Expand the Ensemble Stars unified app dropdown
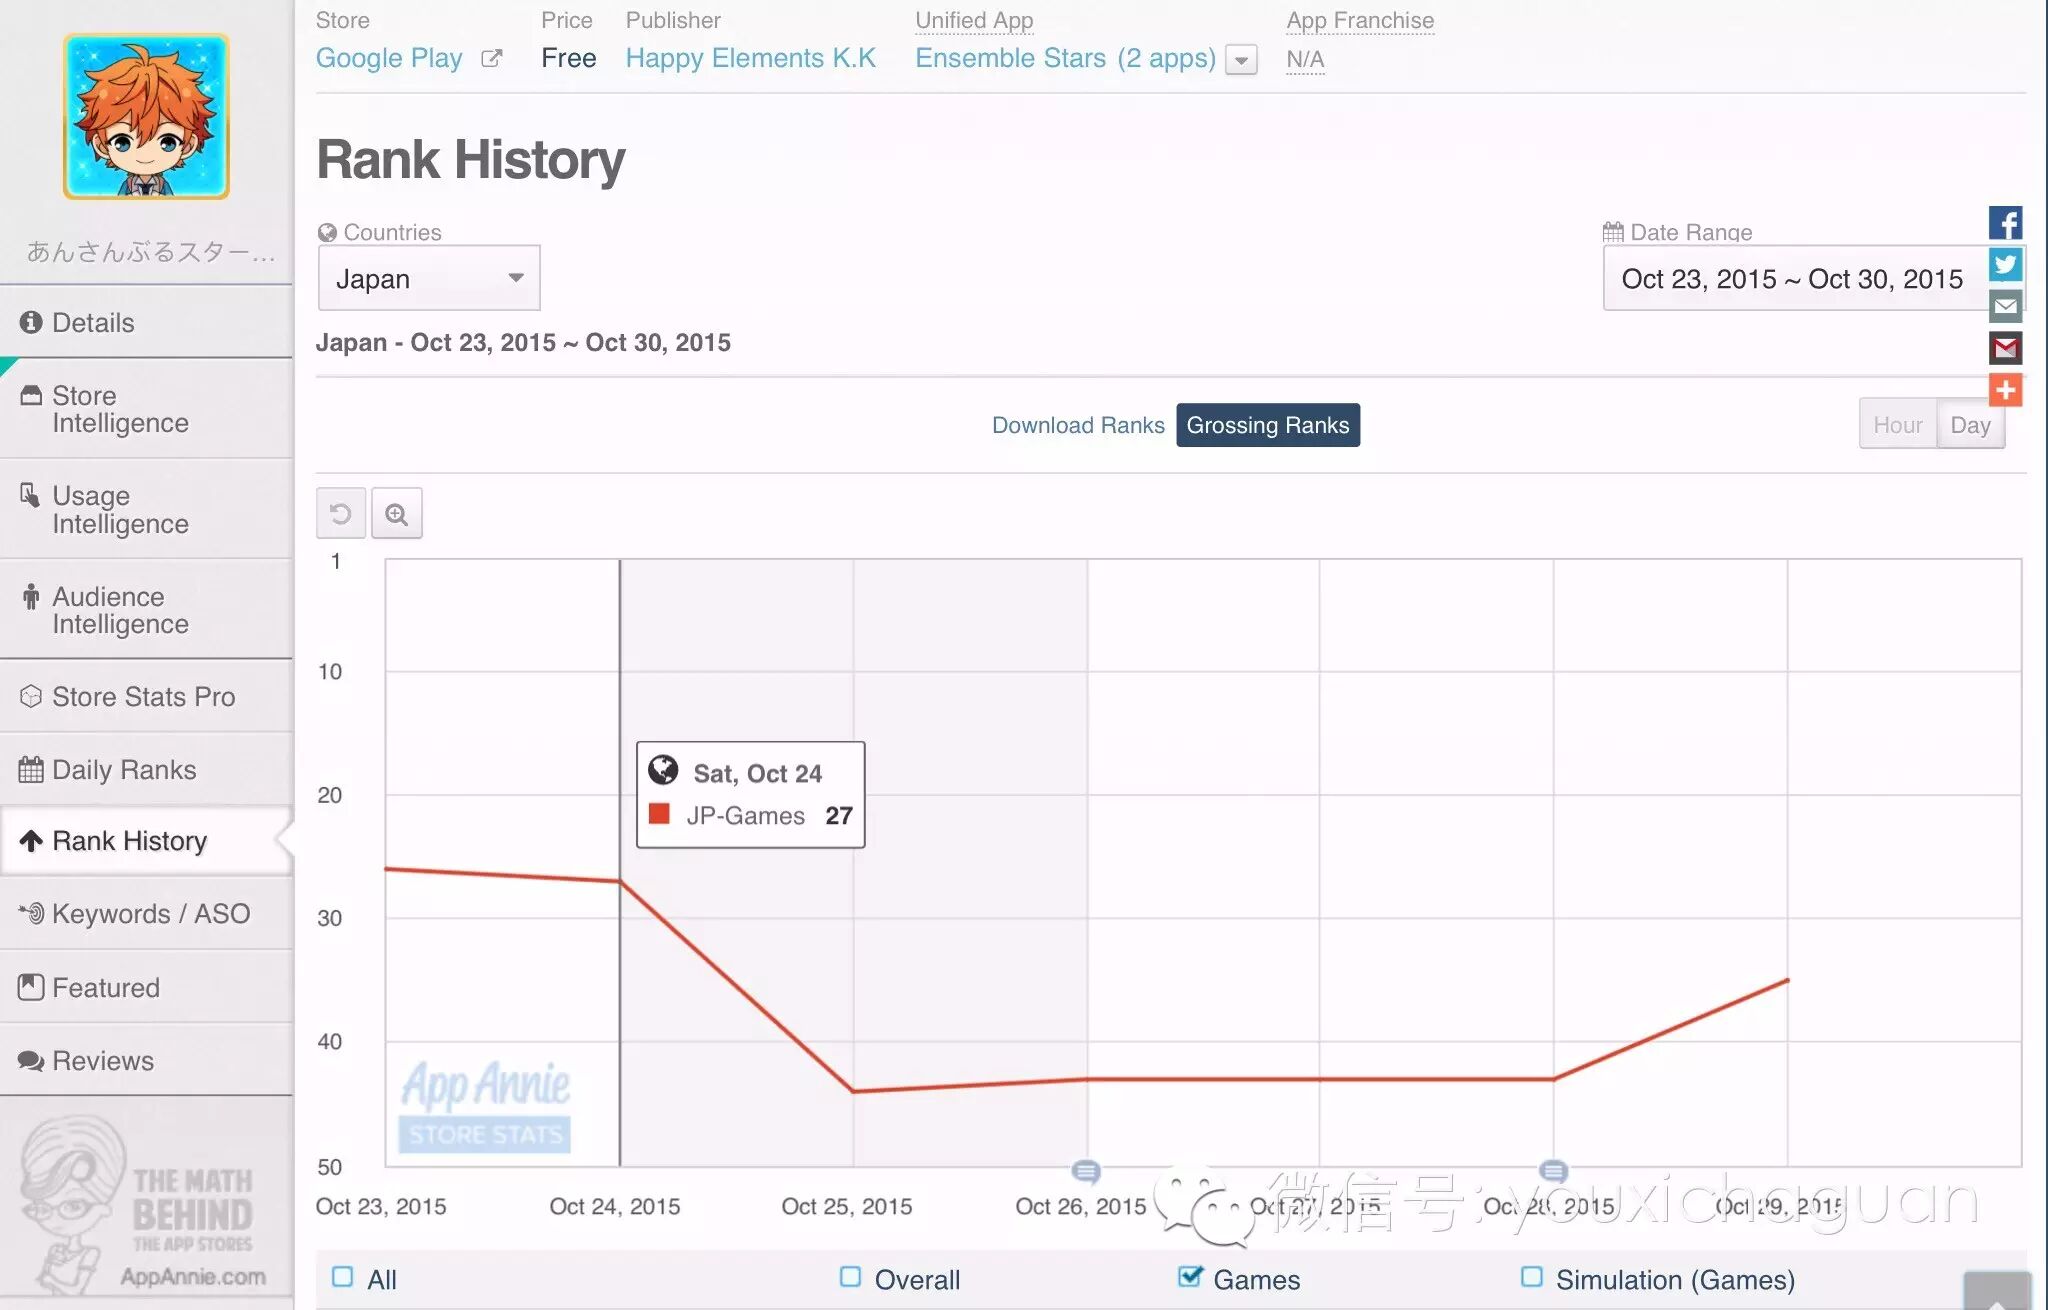2048x1310 pixels. coord(1241,60)
